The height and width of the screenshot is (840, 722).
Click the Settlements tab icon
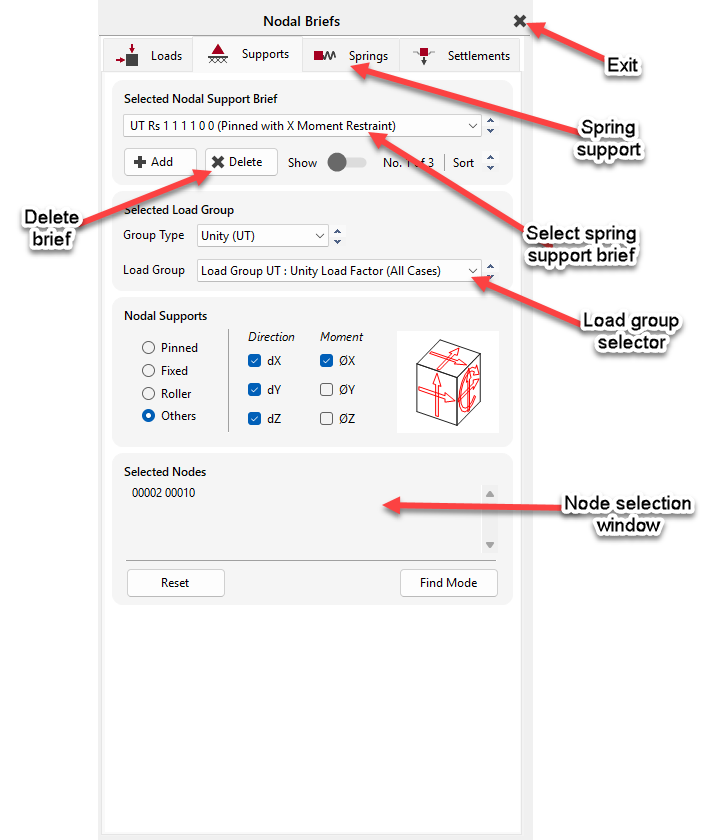425,55
